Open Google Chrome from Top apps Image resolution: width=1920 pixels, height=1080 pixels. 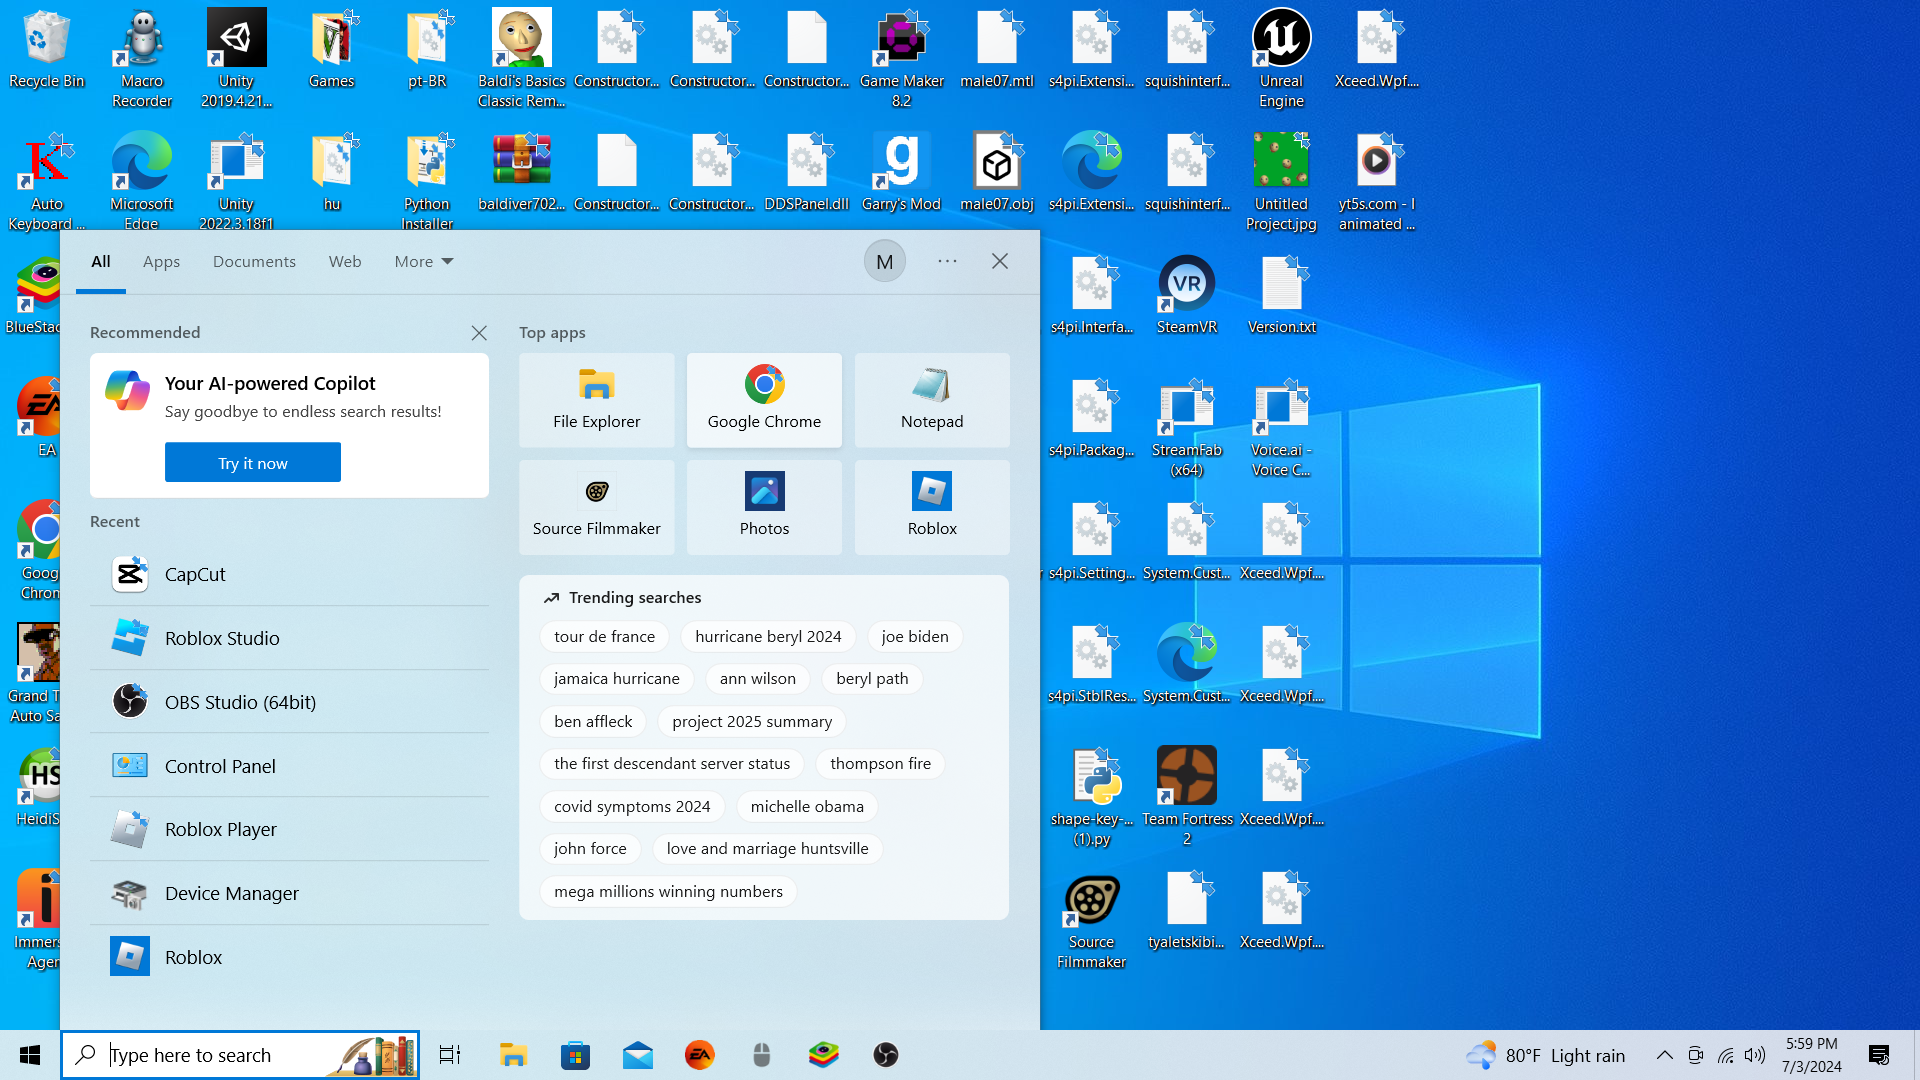(764, 399)
